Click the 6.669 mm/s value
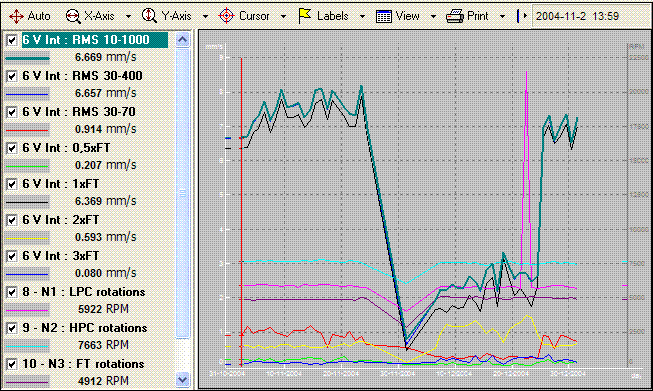The width and height of the screenshot is (653, 391). click(106, 57)
